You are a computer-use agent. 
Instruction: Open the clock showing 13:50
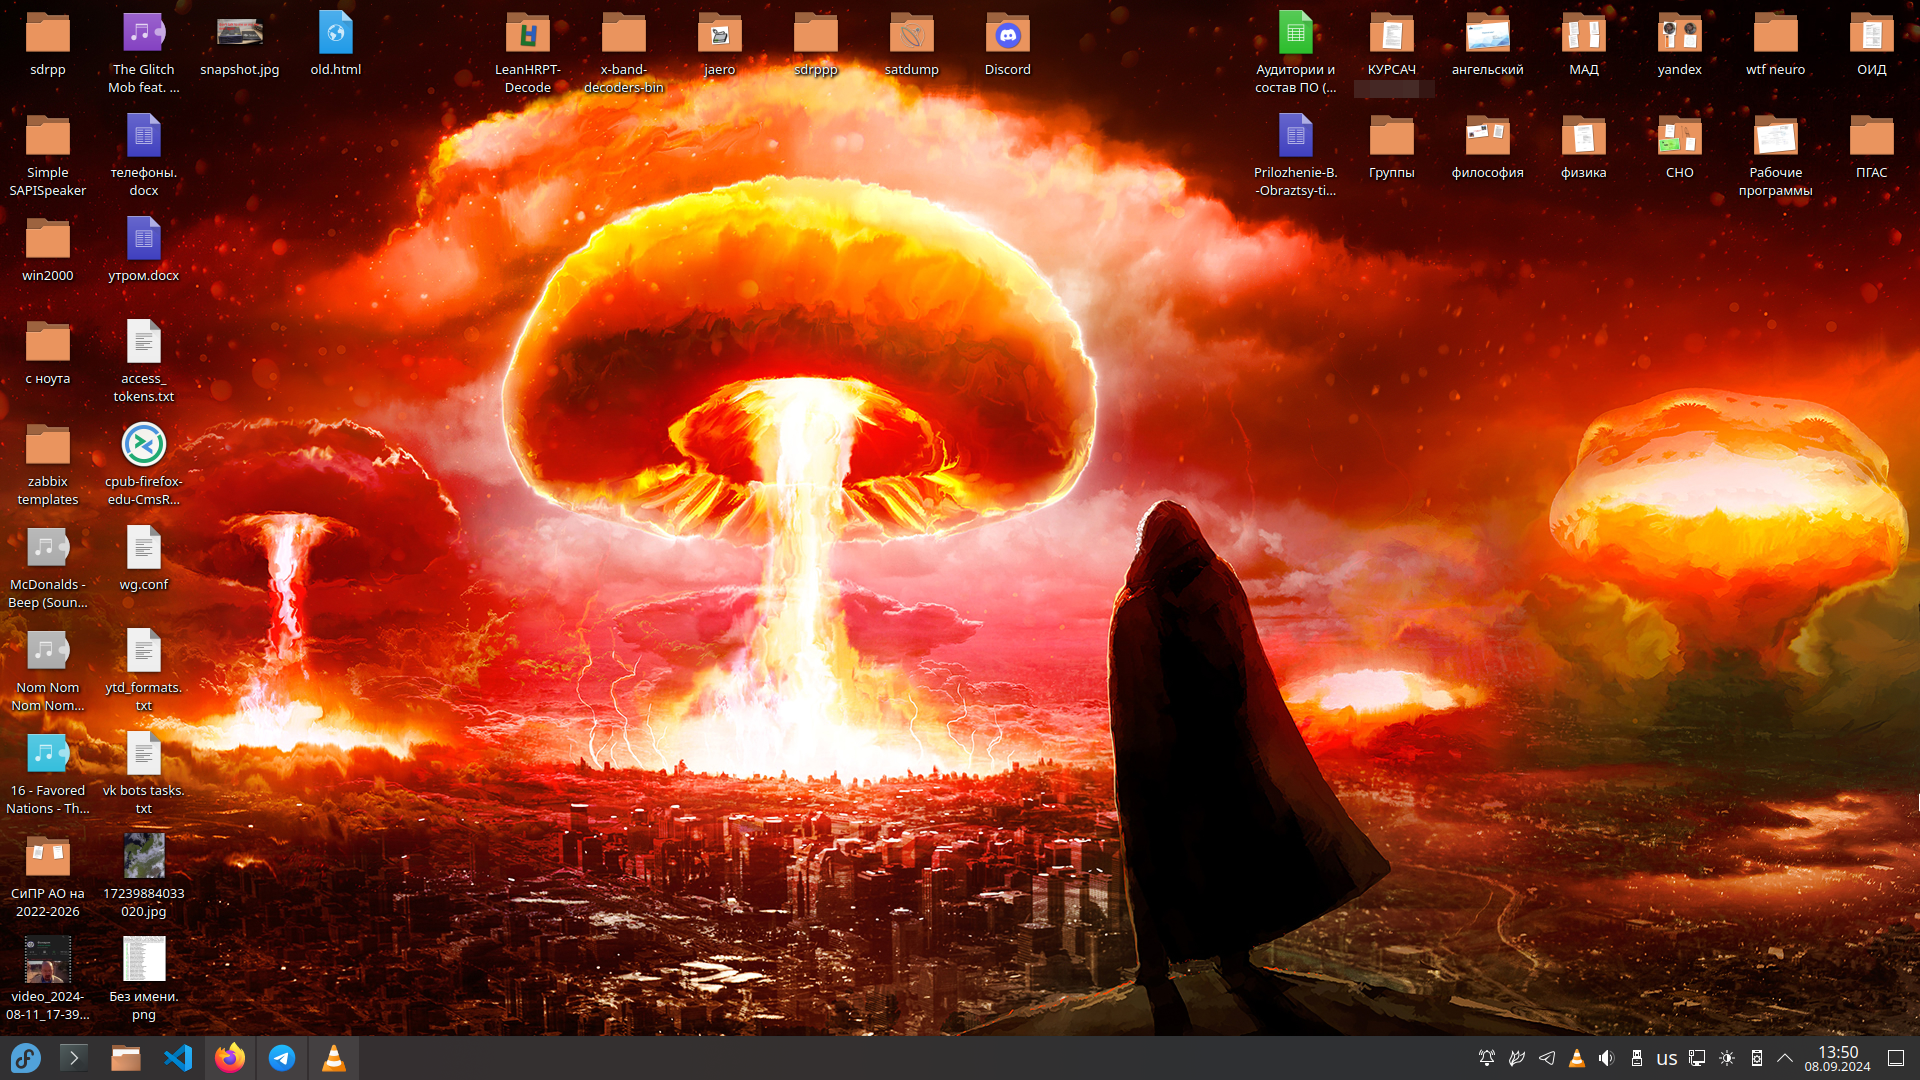tap(1838, 1059)
